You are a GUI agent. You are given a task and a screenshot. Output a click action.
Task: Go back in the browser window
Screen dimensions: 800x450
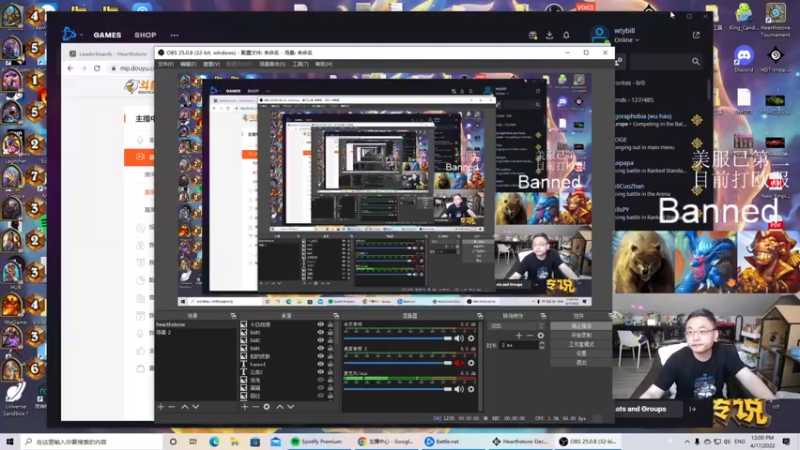[70, 68]
